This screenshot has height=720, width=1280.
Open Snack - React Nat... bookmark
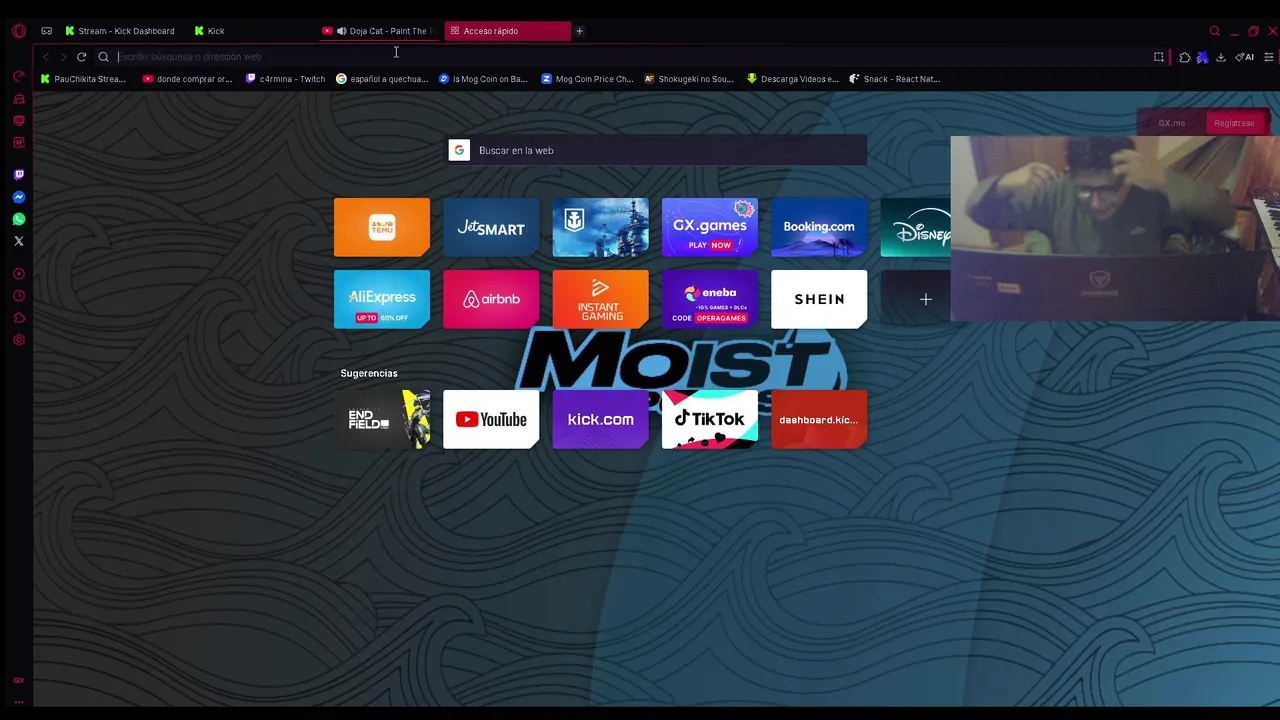895,79
